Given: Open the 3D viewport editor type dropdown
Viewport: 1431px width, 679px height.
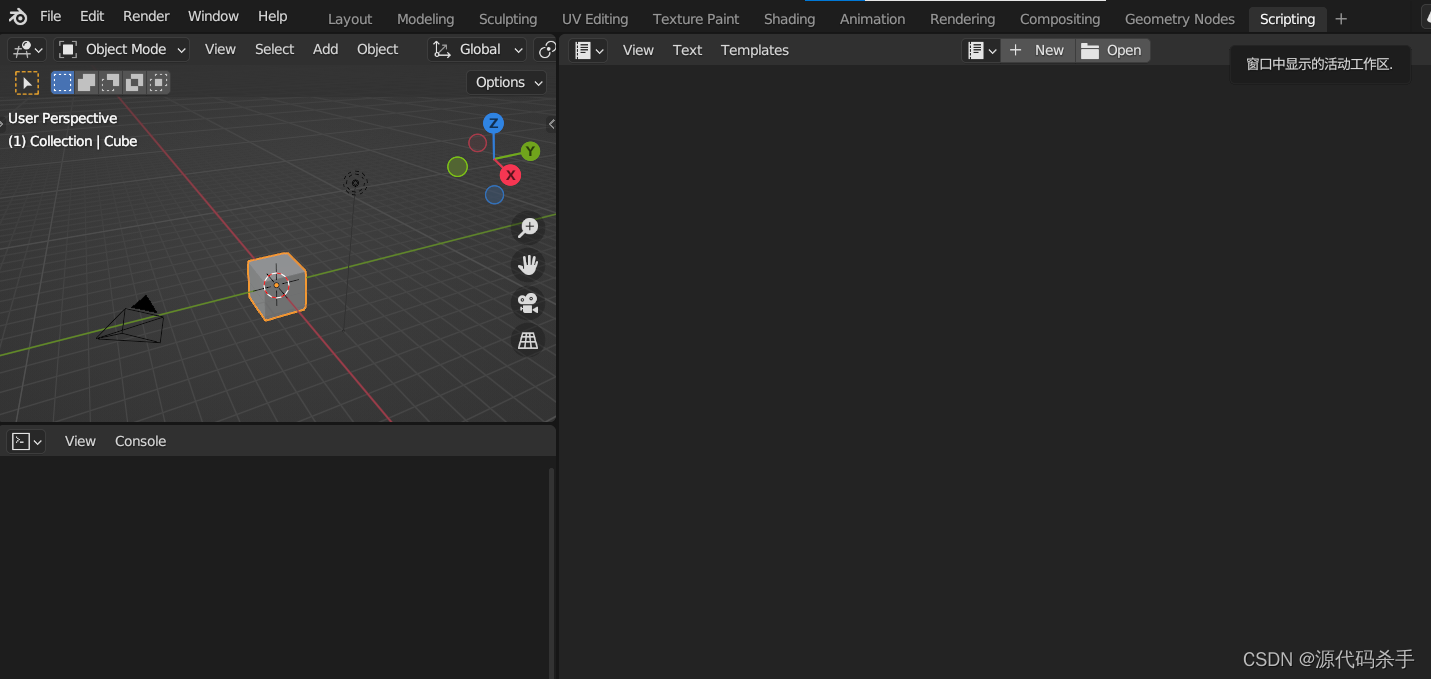Looking at the screenshot, I should click(x=27, y=49).
